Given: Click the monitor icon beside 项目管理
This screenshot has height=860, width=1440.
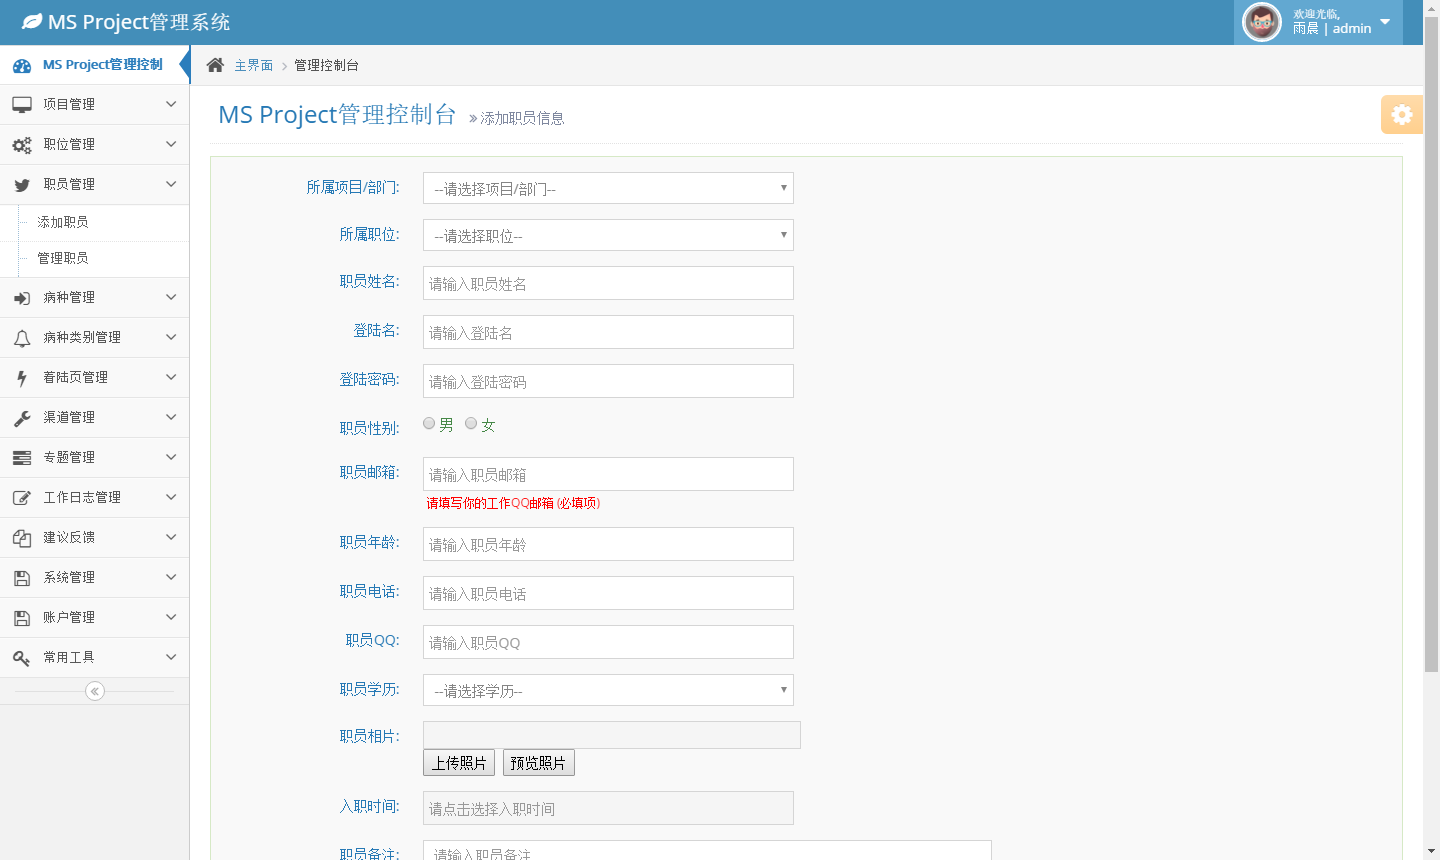Looking at the screenshot, I should point(22,105).
